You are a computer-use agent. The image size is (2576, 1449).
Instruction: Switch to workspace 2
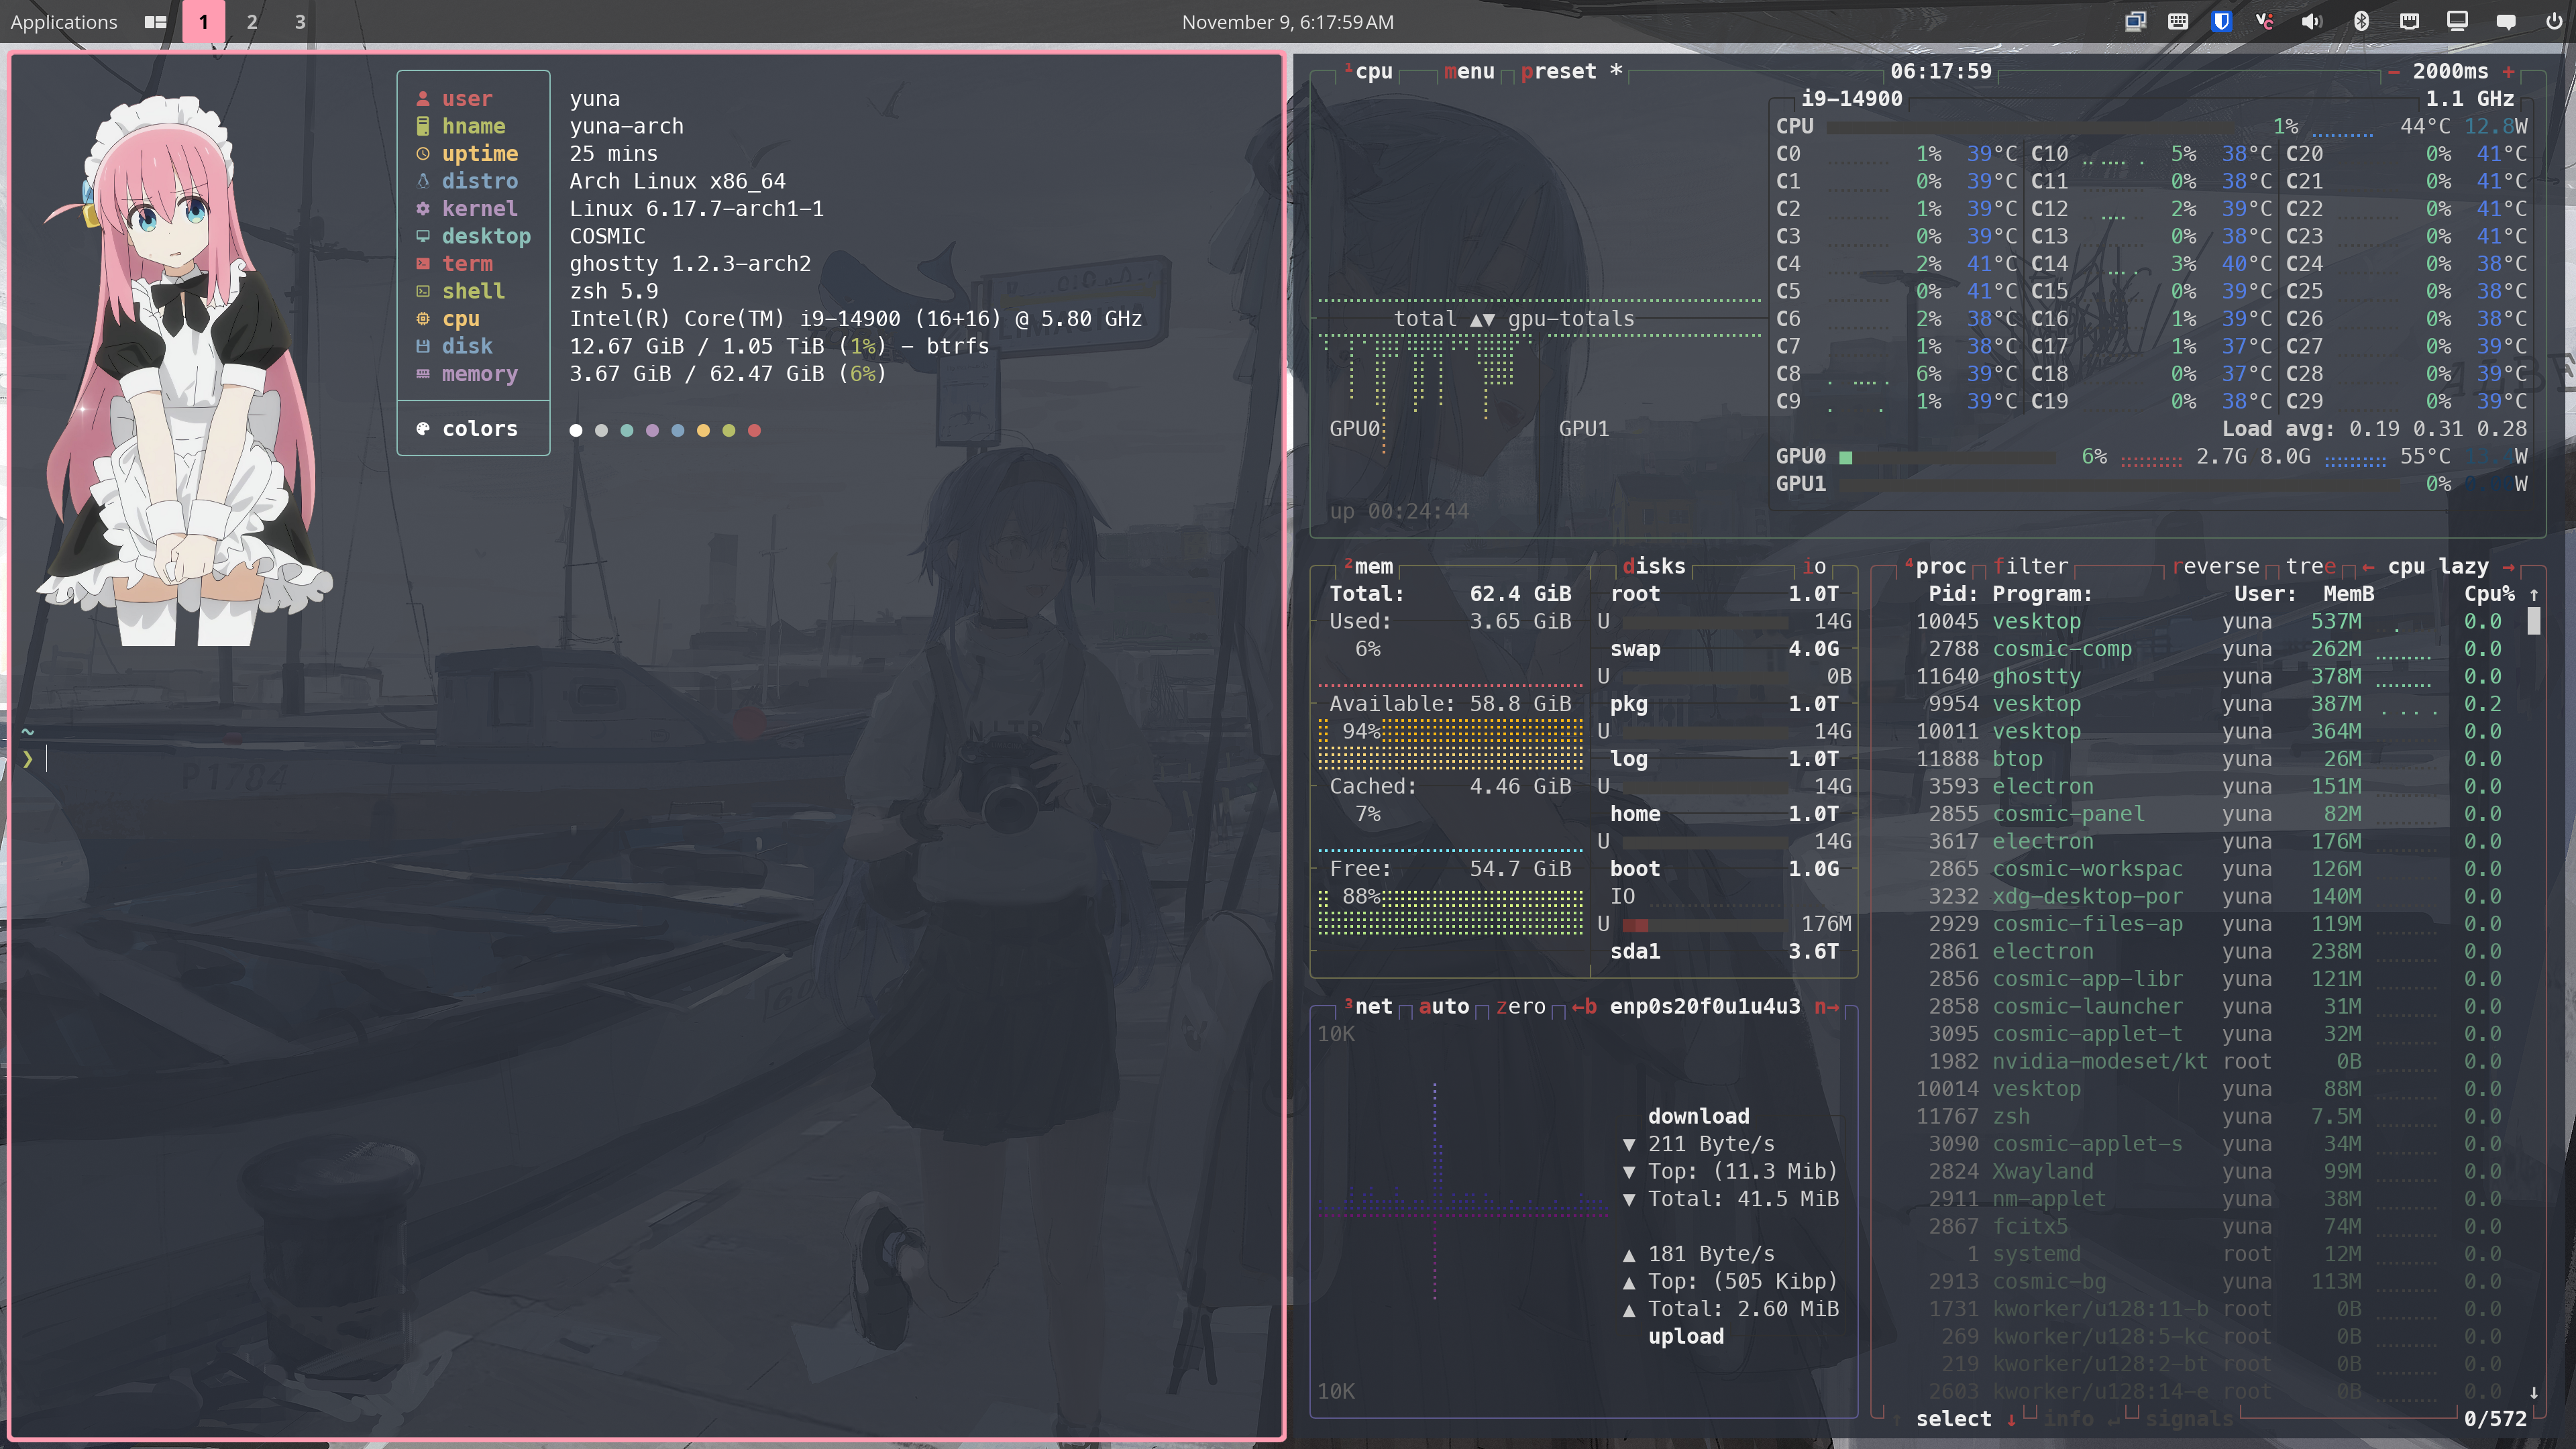coord(252,21)
